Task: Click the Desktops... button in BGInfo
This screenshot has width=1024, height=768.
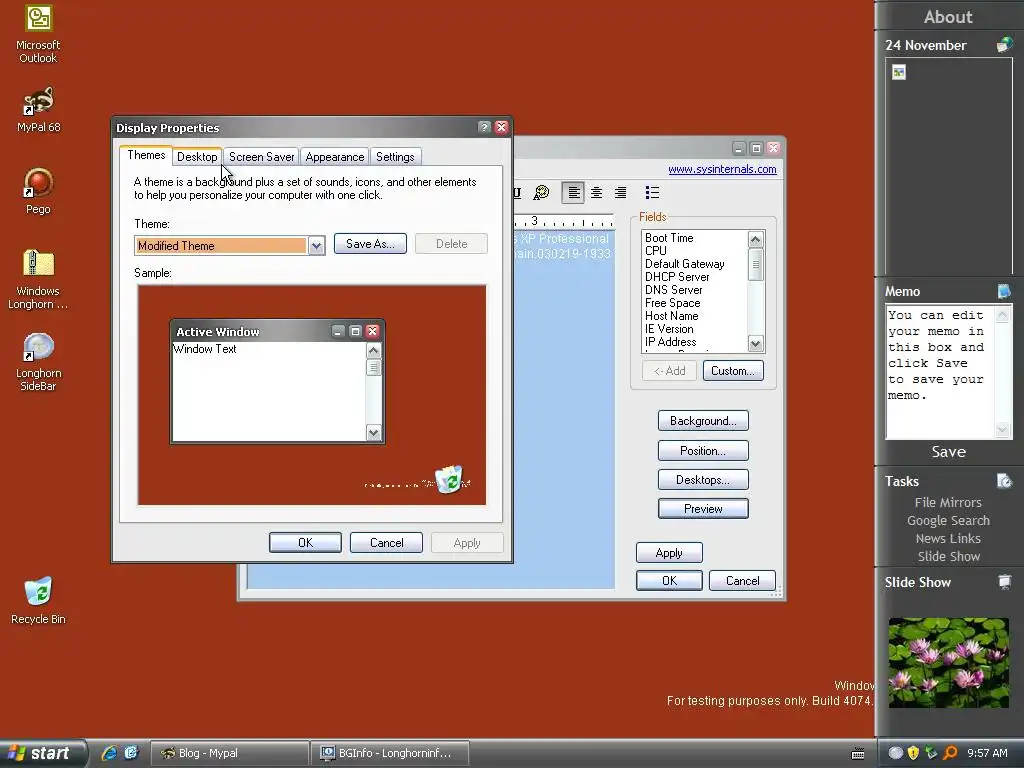Action: point(703,480)
